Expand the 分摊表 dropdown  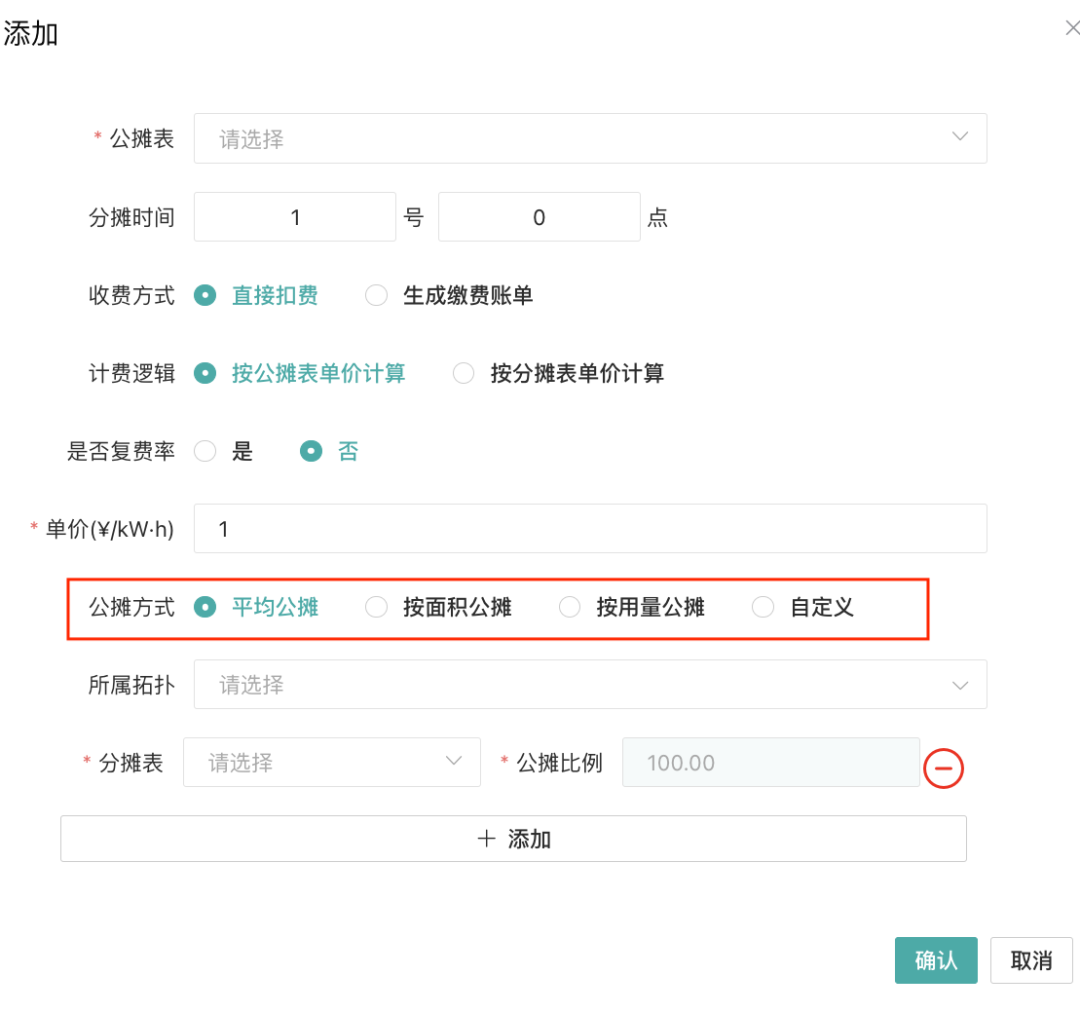click(332, 762)
